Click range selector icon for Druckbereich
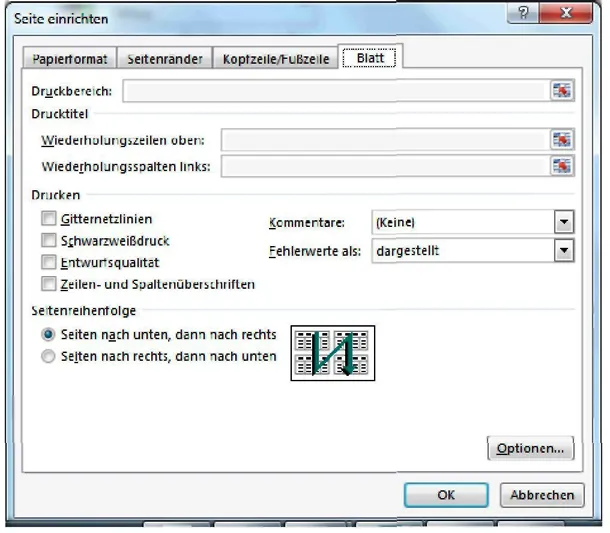 564,91
